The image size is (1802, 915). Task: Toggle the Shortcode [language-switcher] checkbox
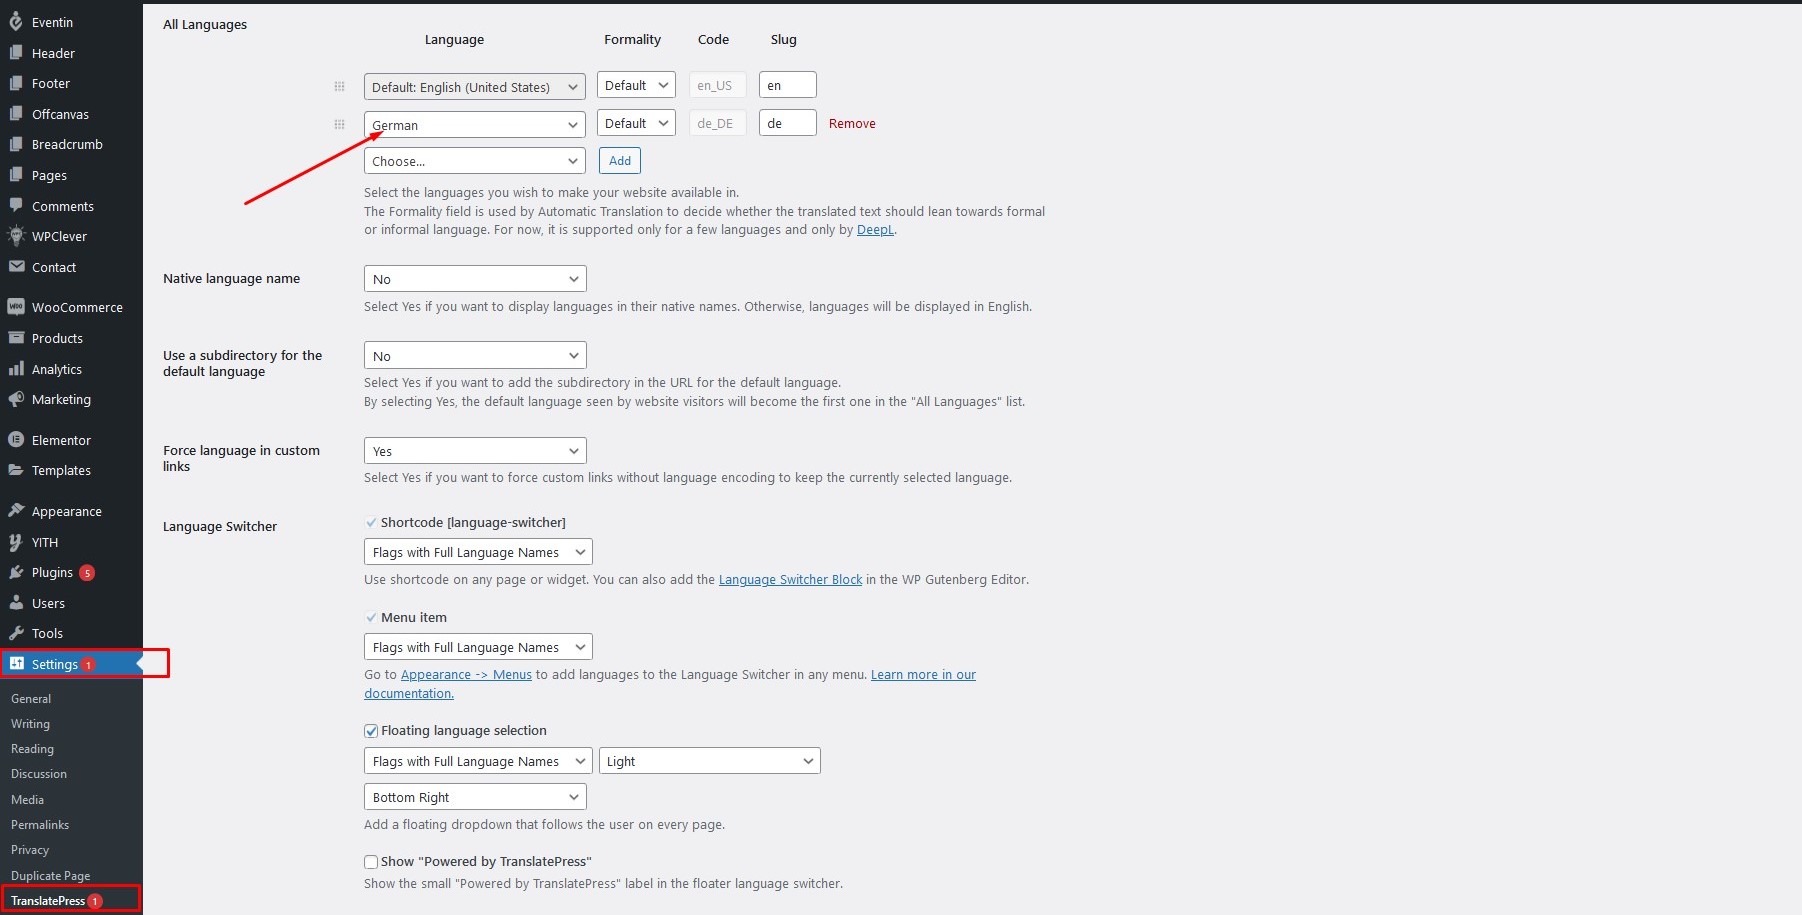click(x=371, y=523)
